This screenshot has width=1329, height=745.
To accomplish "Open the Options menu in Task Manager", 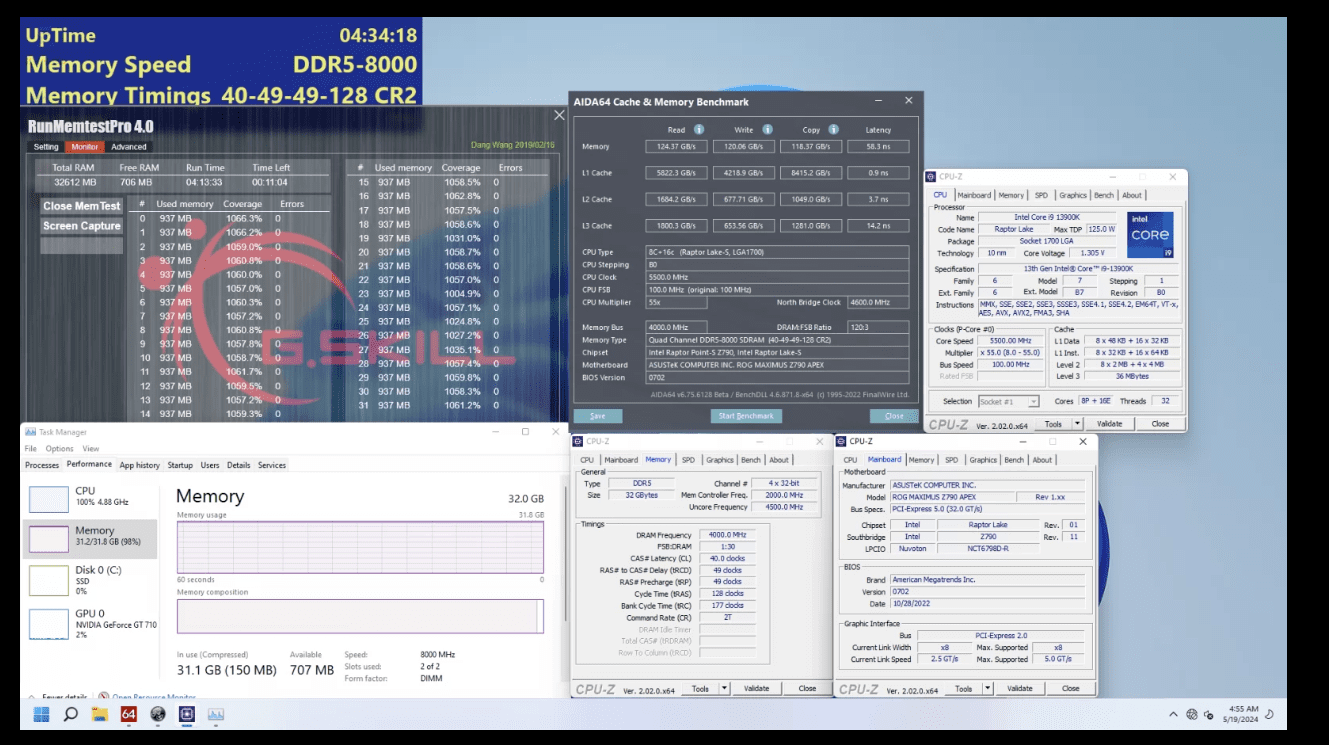I will (x=60, y=449).
